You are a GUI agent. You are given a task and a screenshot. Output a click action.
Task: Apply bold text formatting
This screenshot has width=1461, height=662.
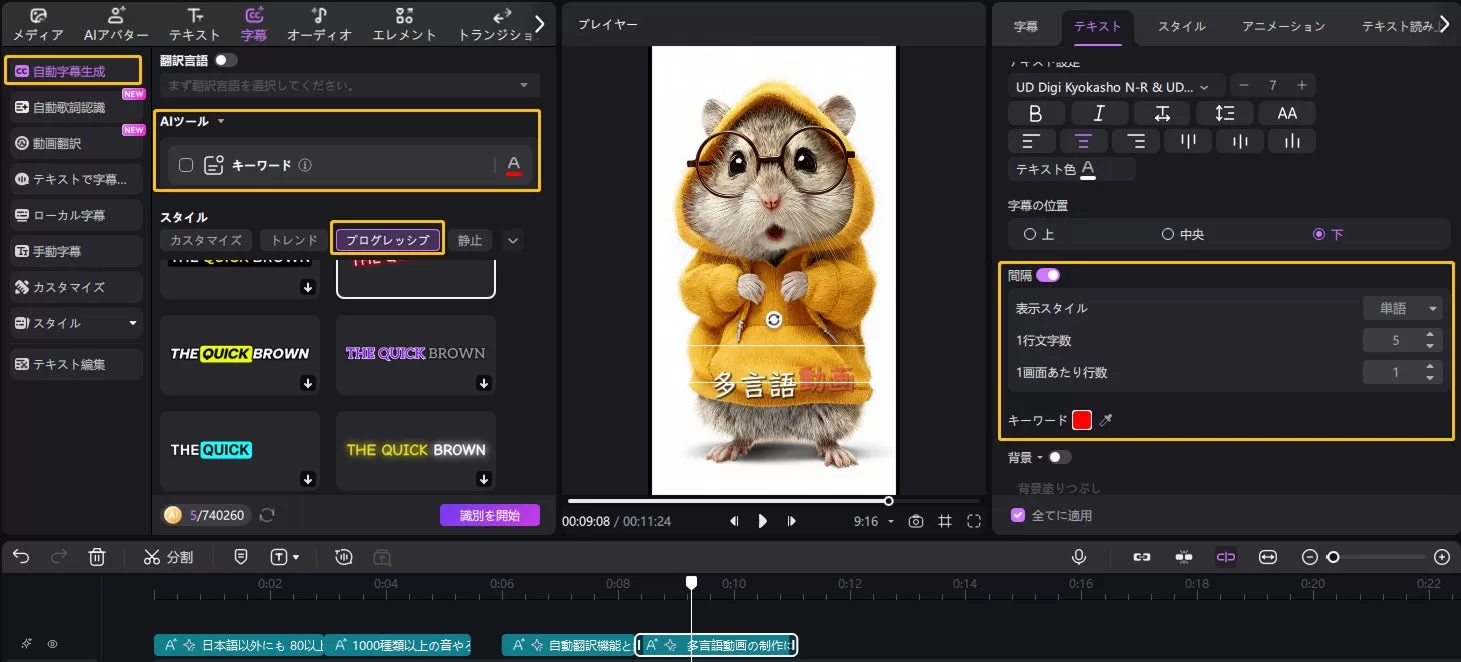point(1035,113)
